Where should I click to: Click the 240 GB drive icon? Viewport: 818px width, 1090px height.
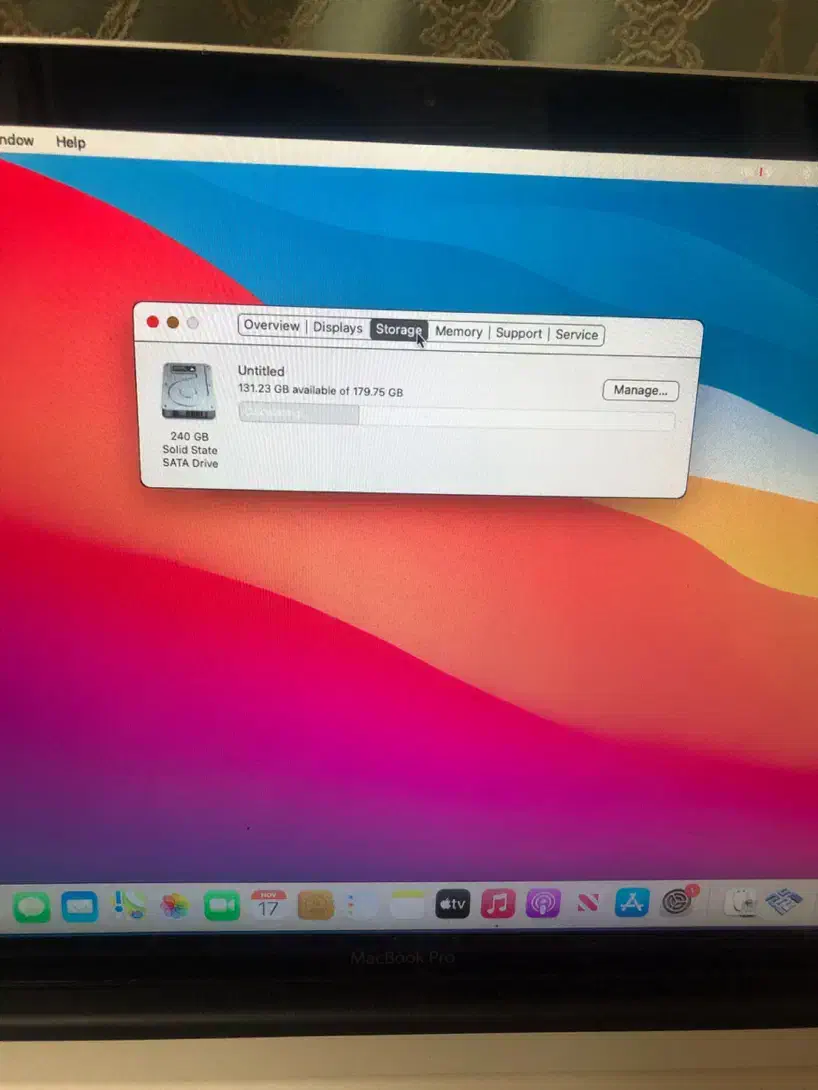pyautogui.click(x=187, y=391)
